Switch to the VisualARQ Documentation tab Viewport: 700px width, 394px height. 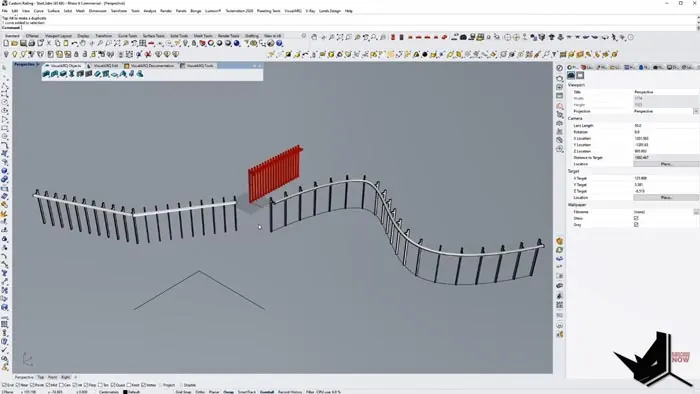(x=150, y=66)
